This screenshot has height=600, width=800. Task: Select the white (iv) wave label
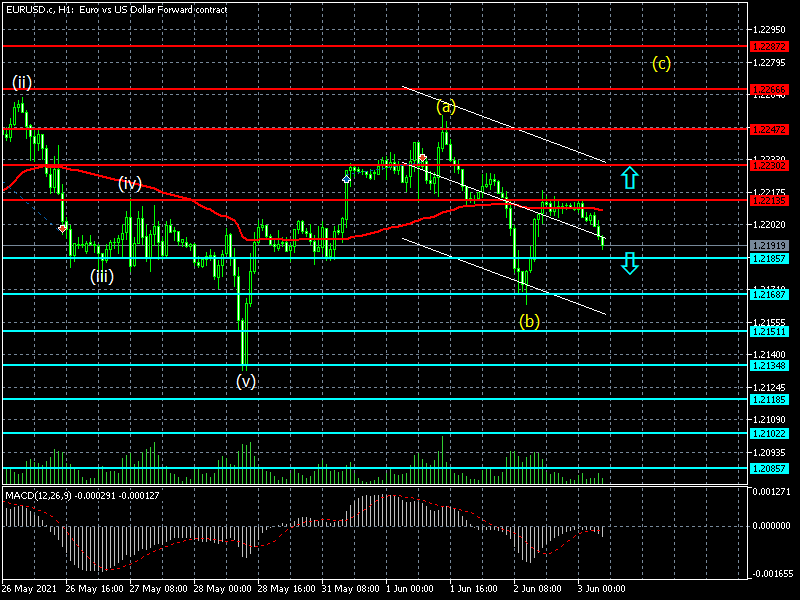(130, 183)
